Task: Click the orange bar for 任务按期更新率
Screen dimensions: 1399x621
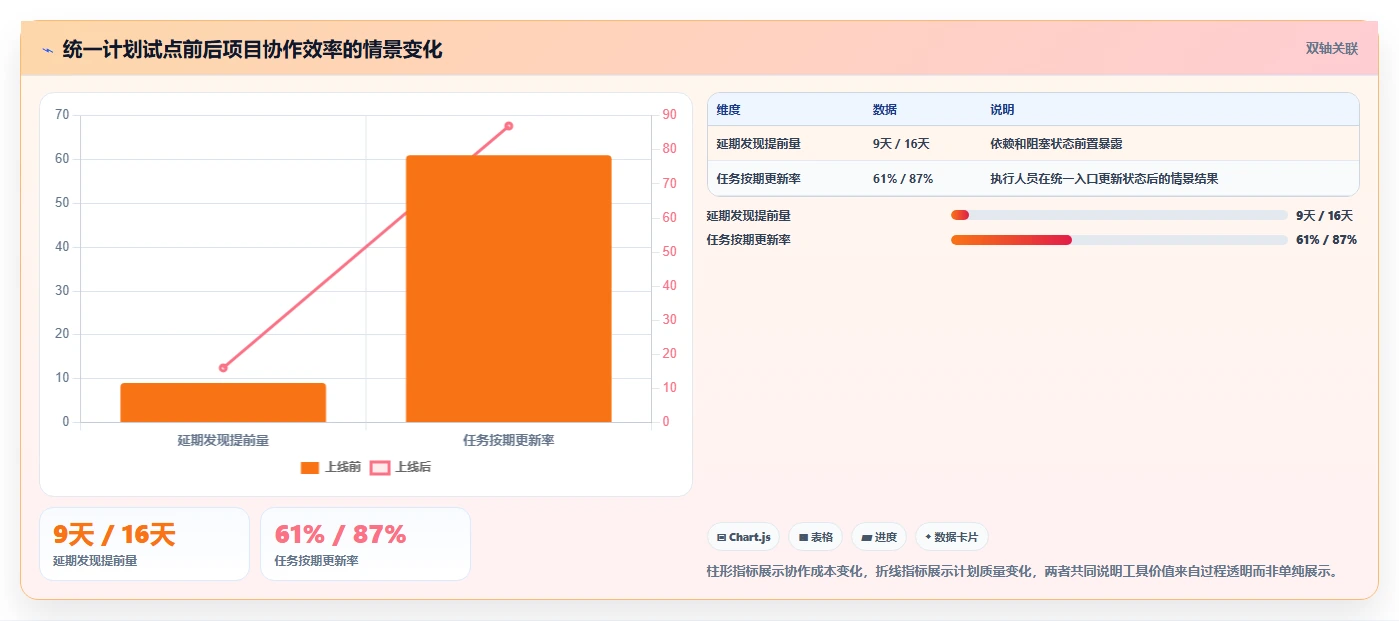Action: [x=508, y=288]
